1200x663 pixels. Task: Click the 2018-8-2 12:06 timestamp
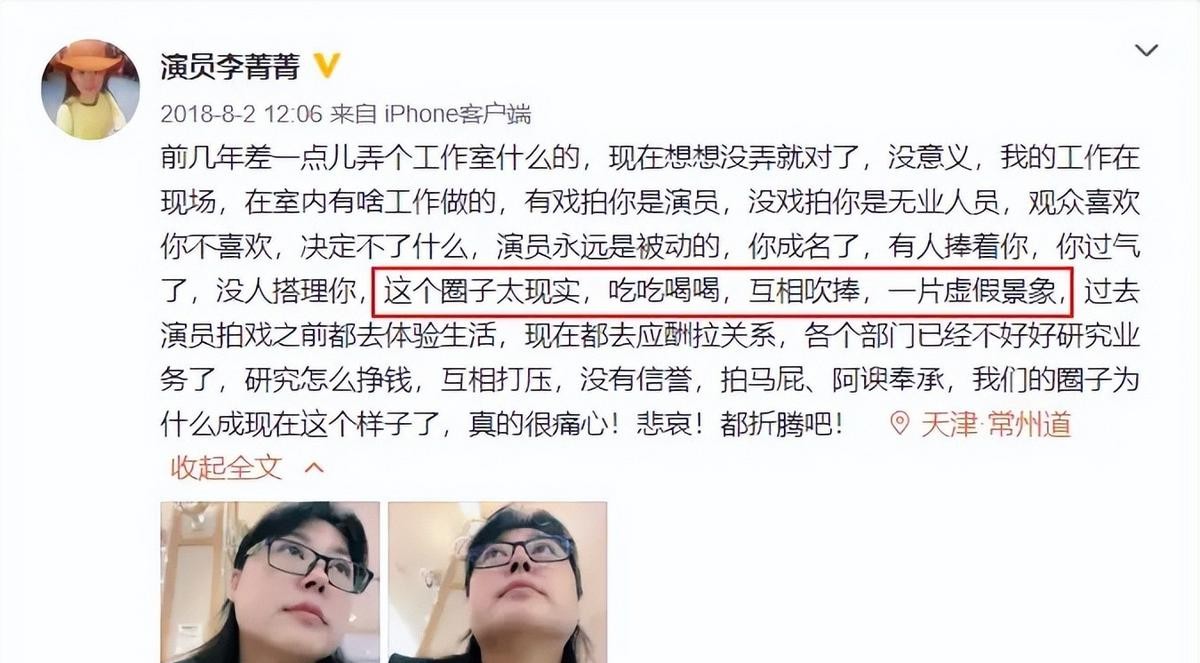pyautogui.click(x=241, y=114)
